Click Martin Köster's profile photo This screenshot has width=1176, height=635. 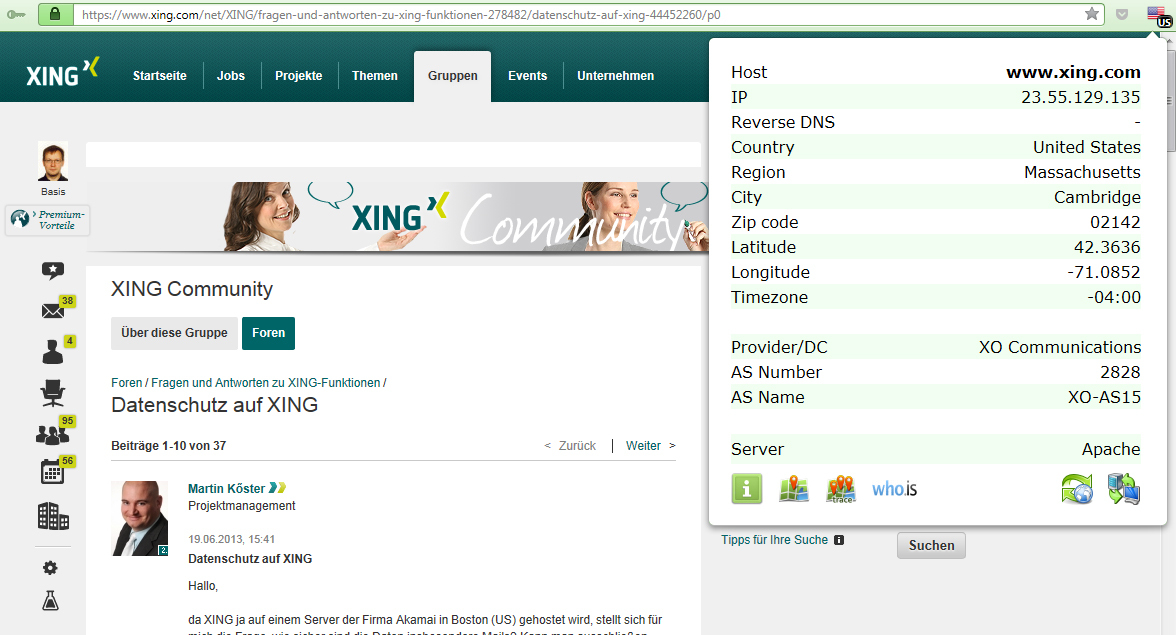click(140, 518)
